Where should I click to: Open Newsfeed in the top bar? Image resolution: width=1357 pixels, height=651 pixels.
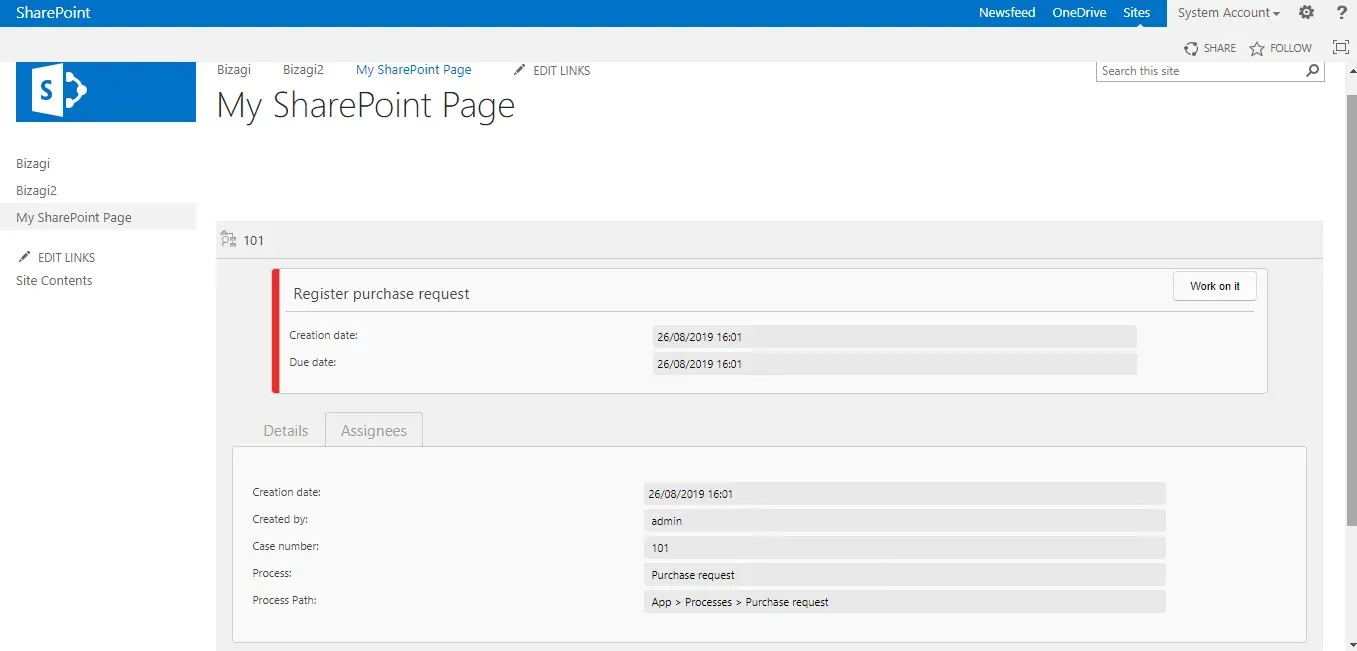click(1007, 13)
